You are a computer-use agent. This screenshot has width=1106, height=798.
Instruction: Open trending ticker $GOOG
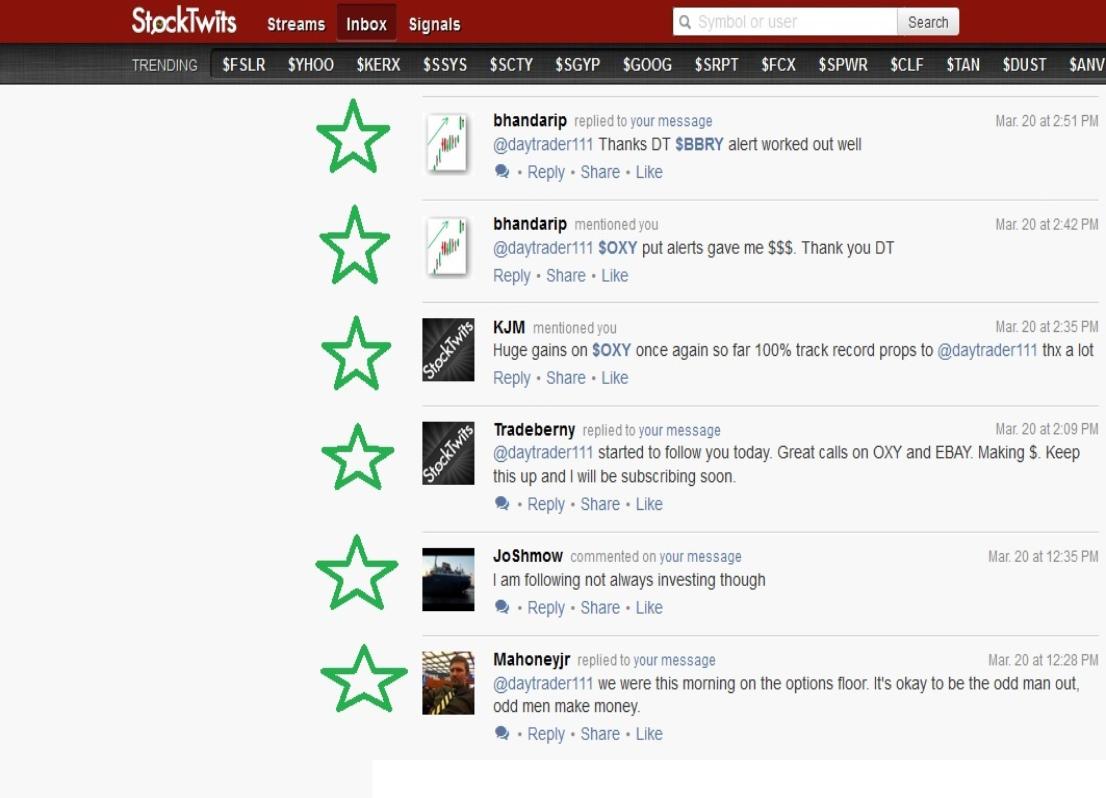click(x=647, y=65)
